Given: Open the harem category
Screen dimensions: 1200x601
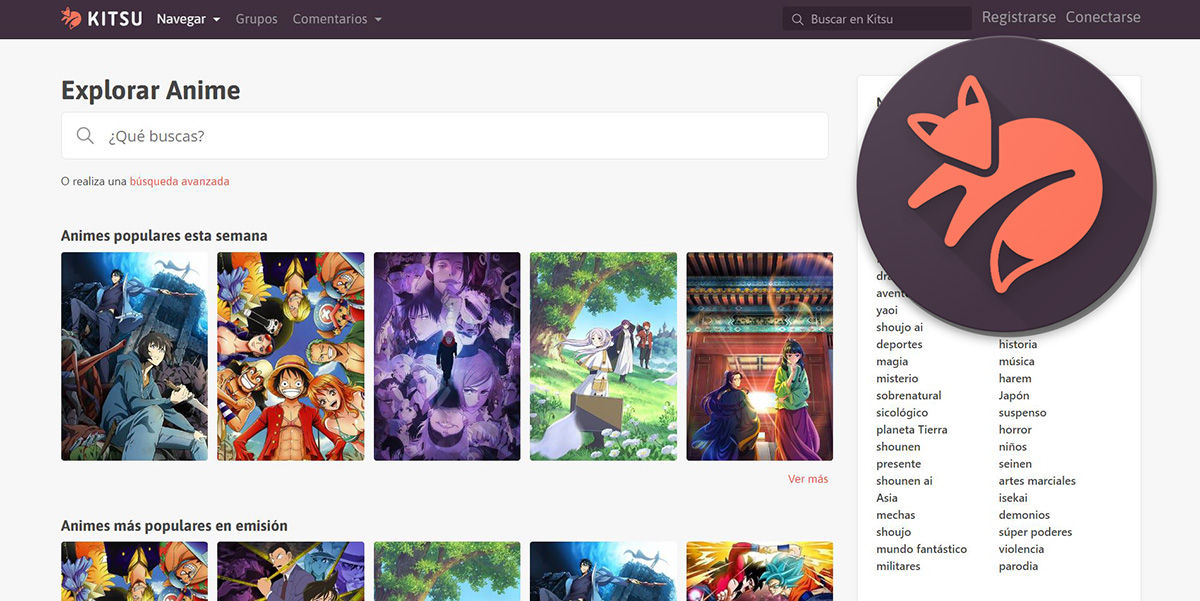Looking at the screenshot, I should click(x=1015, y=379).
